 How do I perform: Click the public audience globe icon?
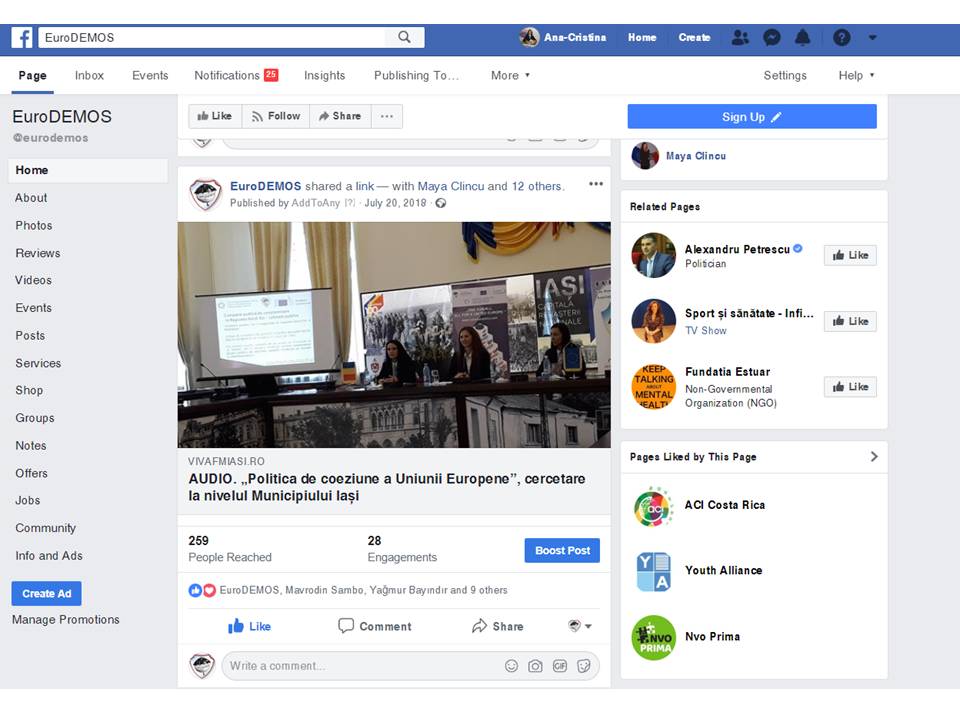pyautogui.click(x=441, y=203)
